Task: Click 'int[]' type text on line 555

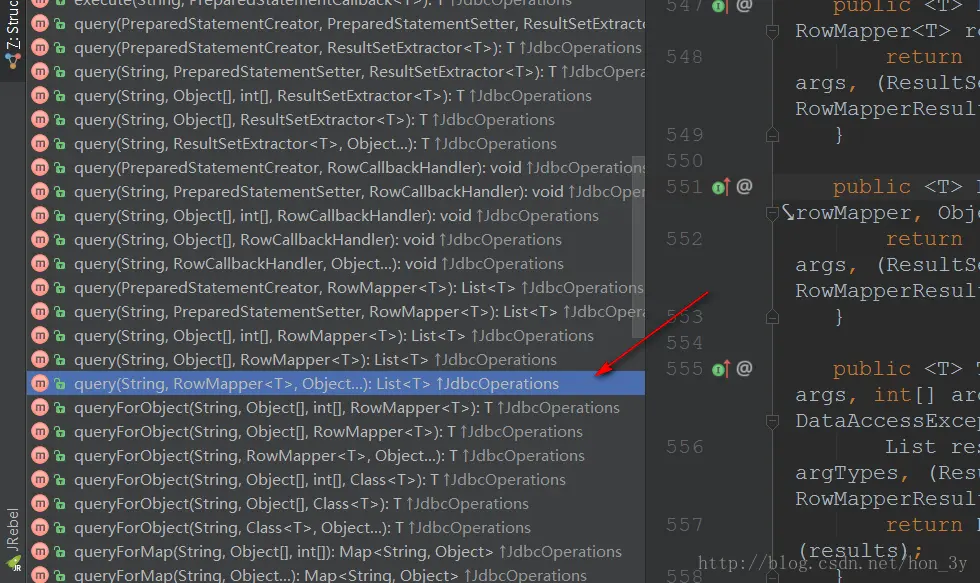Action: click(904, 395)
